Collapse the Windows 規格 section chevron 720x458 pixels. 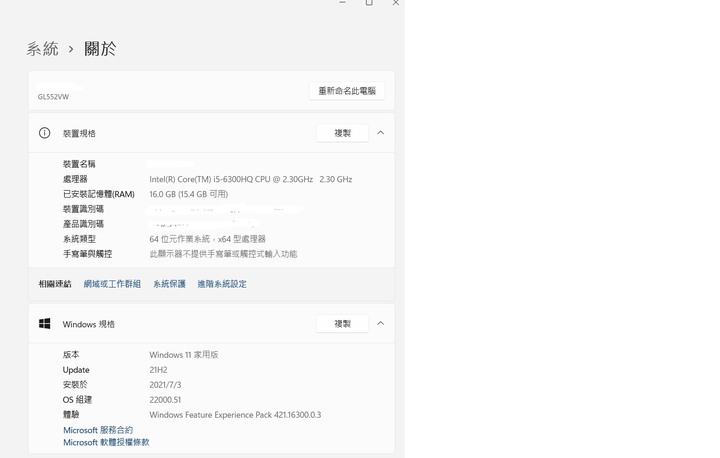(381, 323)
